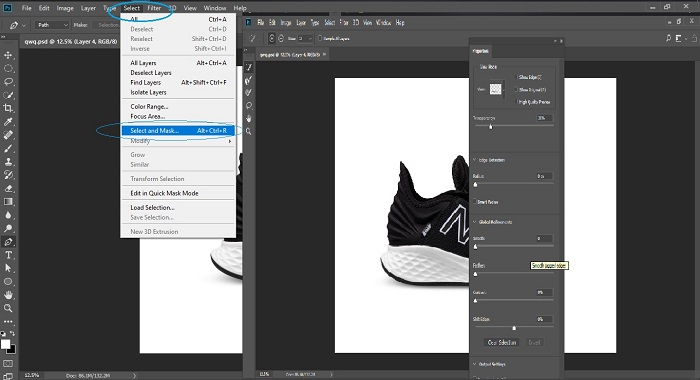The width and height of the screenshot is (700, 380).
Task: Enable the Show Edge checkbox
Action: pos(517,77)
